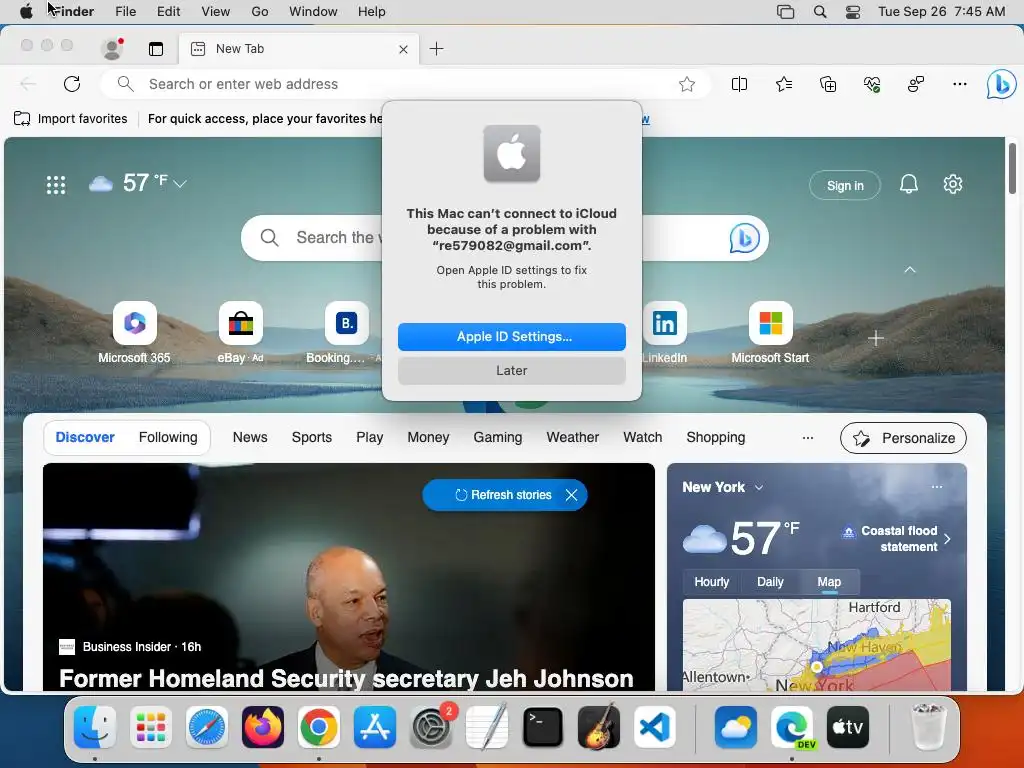Open the Window menu

tap(313, 12)
